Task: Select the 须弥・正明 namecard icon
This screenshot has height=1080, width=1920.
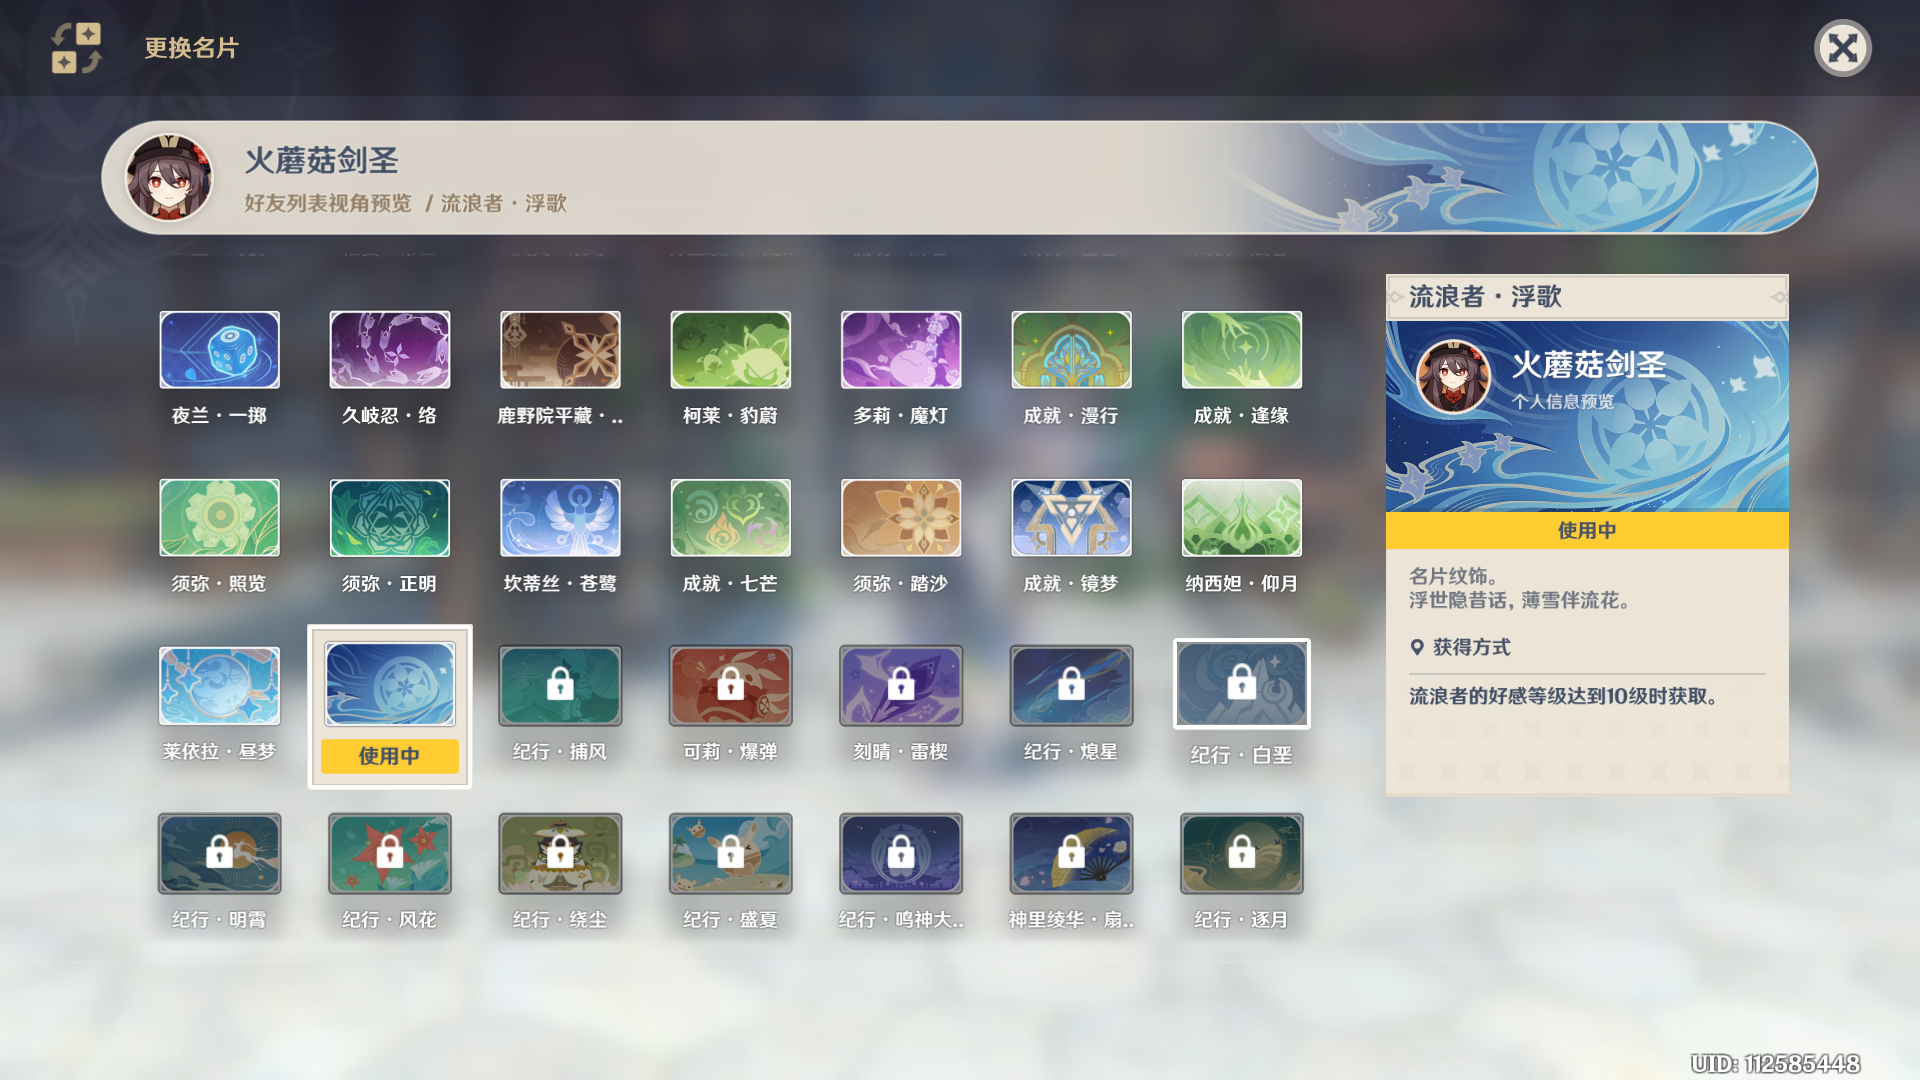Action: (390, 518)
